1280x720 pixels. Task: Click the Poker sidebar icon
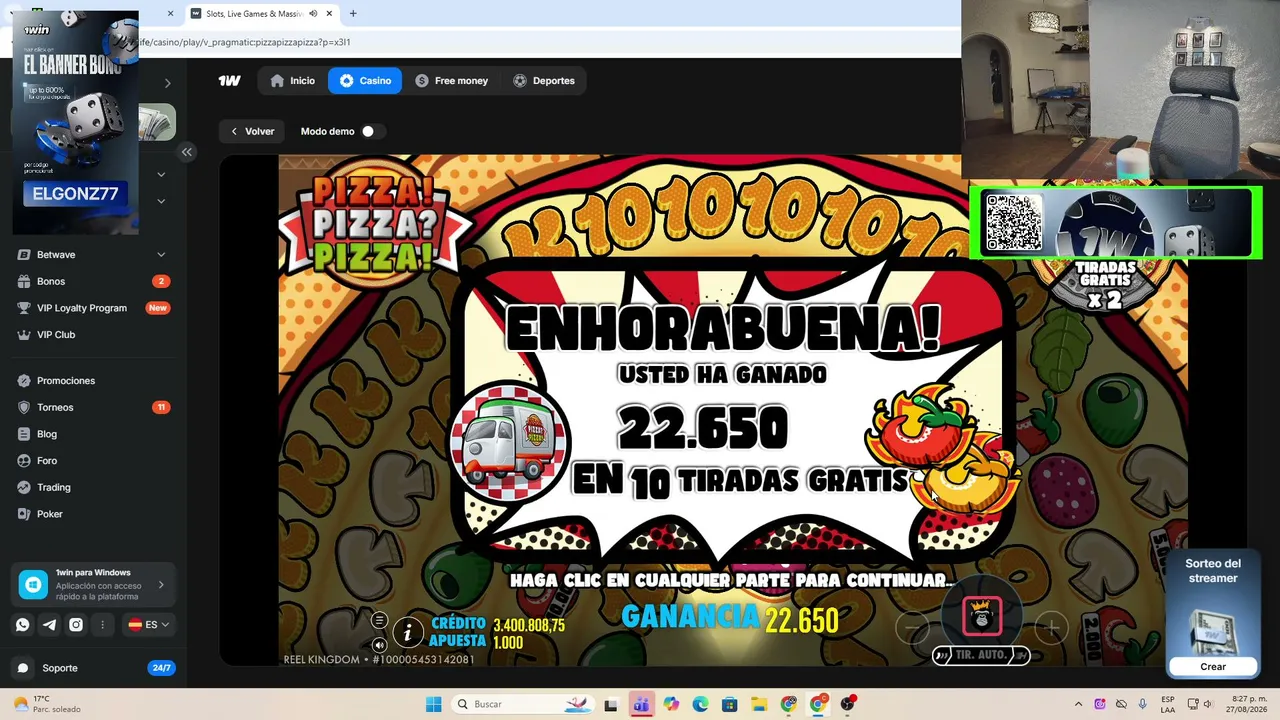pos(24,514)
